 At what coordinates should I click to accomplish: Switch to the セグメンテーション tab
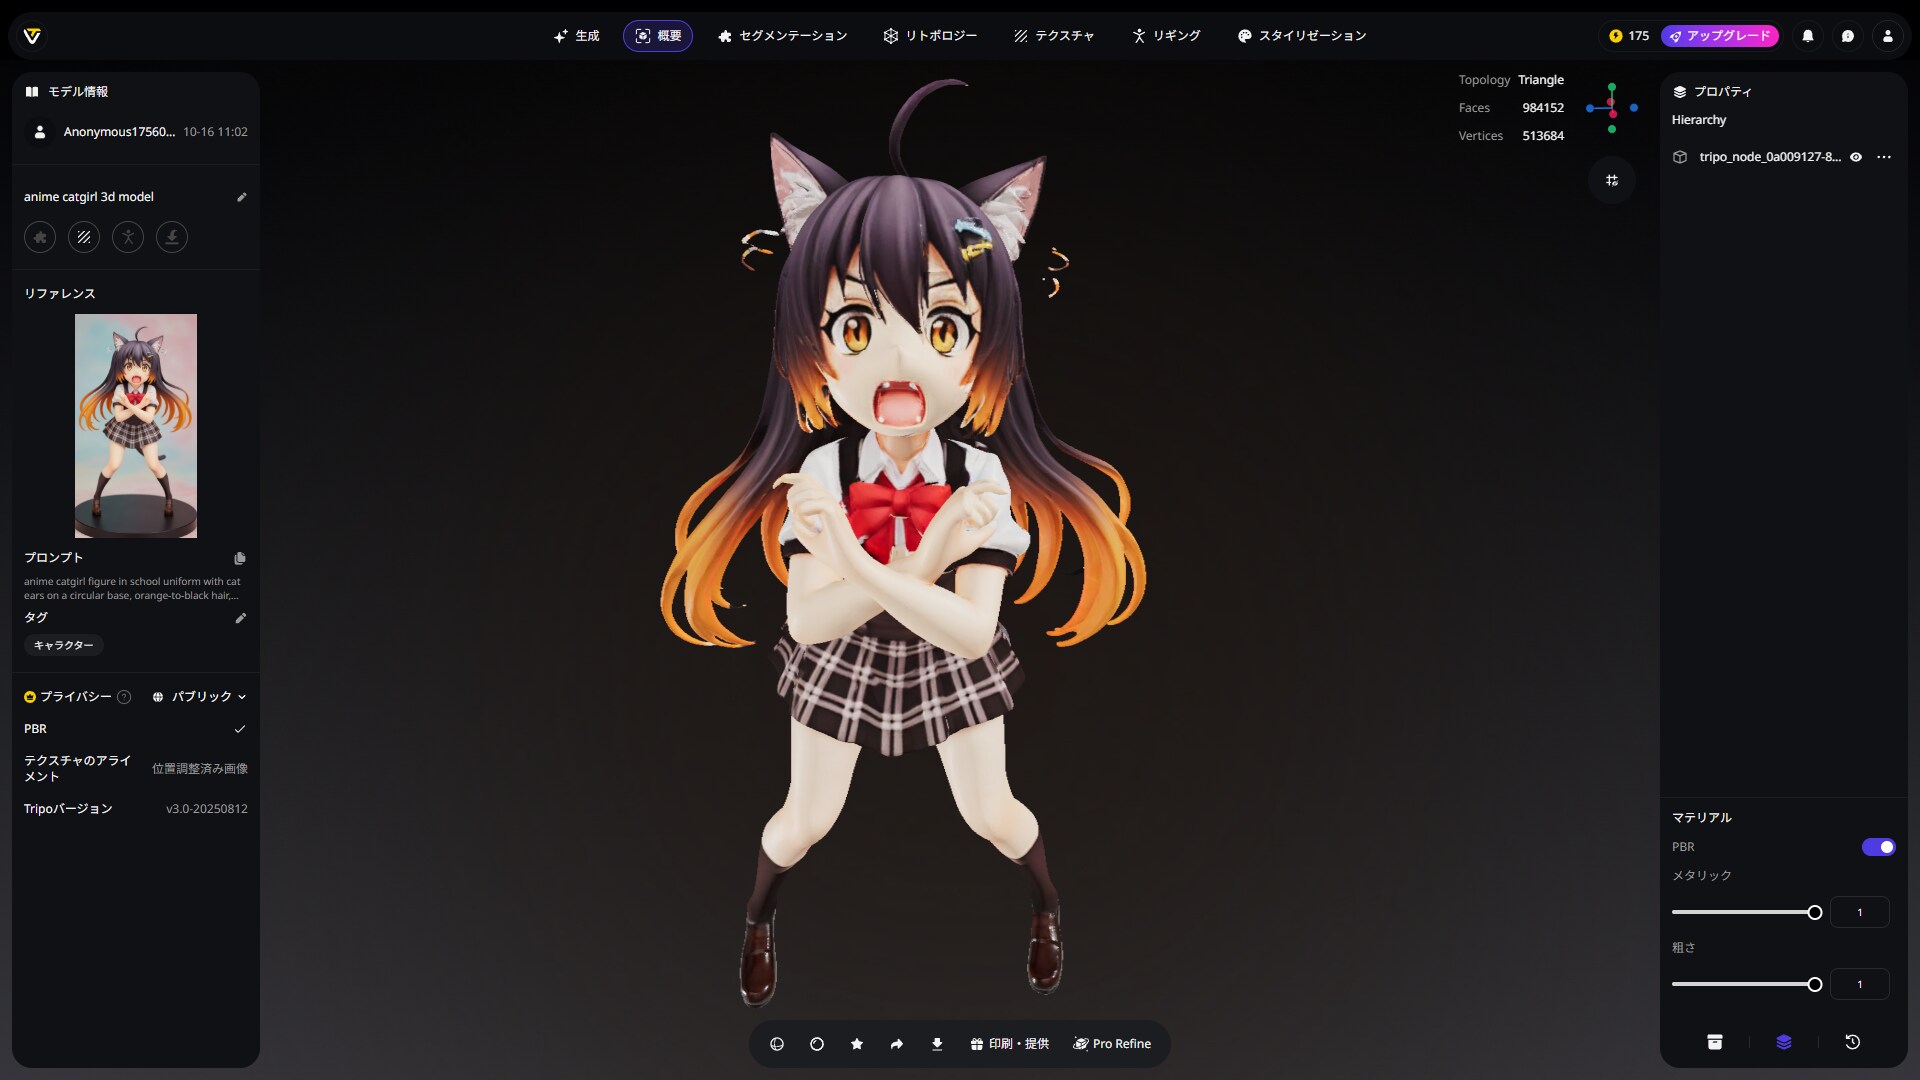783,36
